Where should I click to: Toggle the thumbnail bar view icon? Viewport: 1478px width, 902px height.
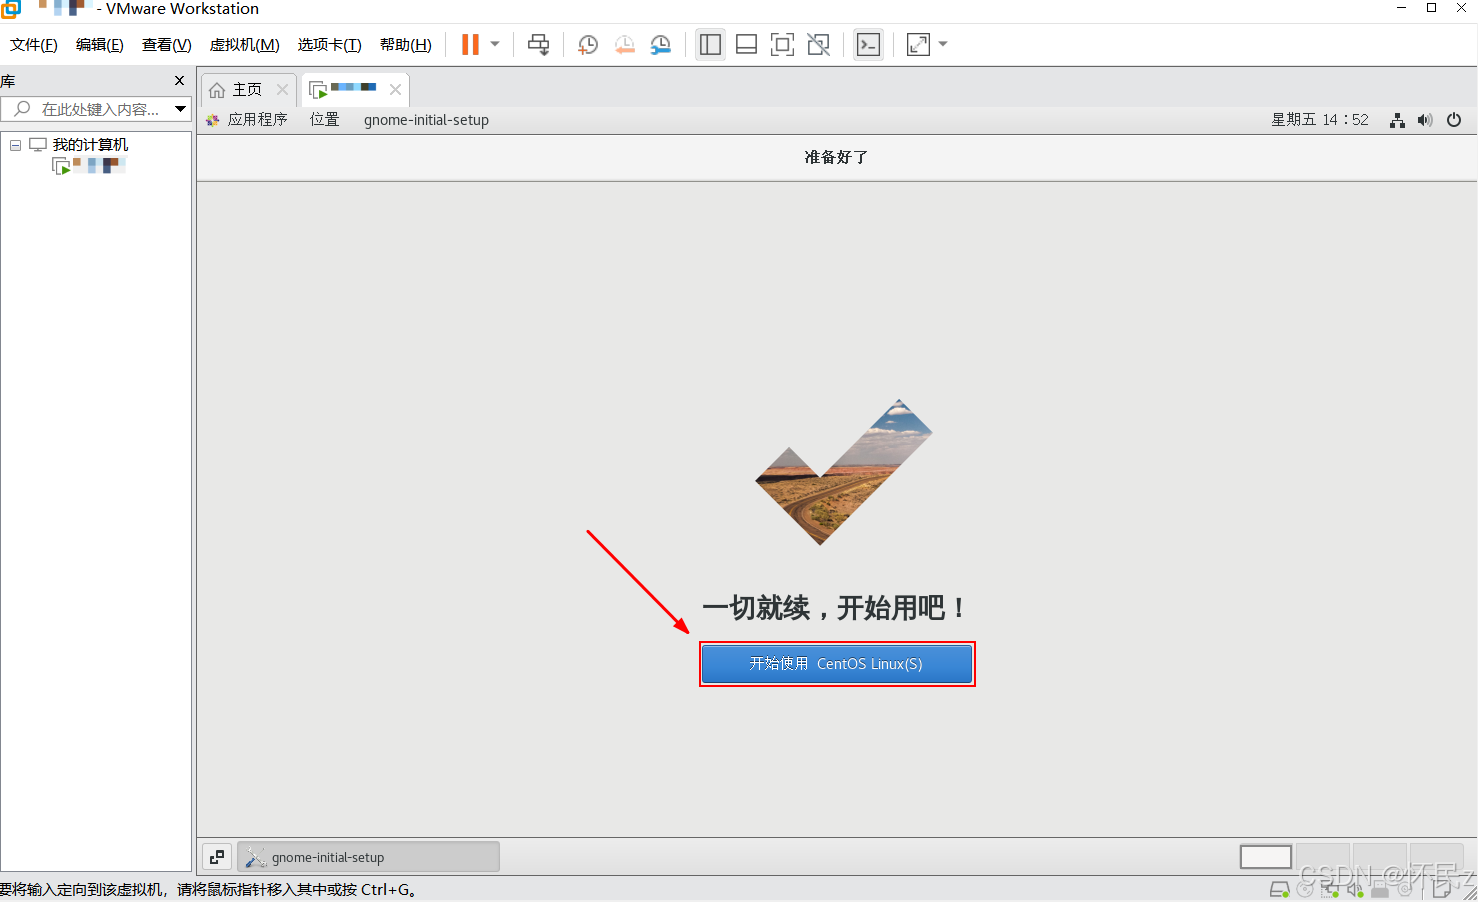[x=746, y=44]
